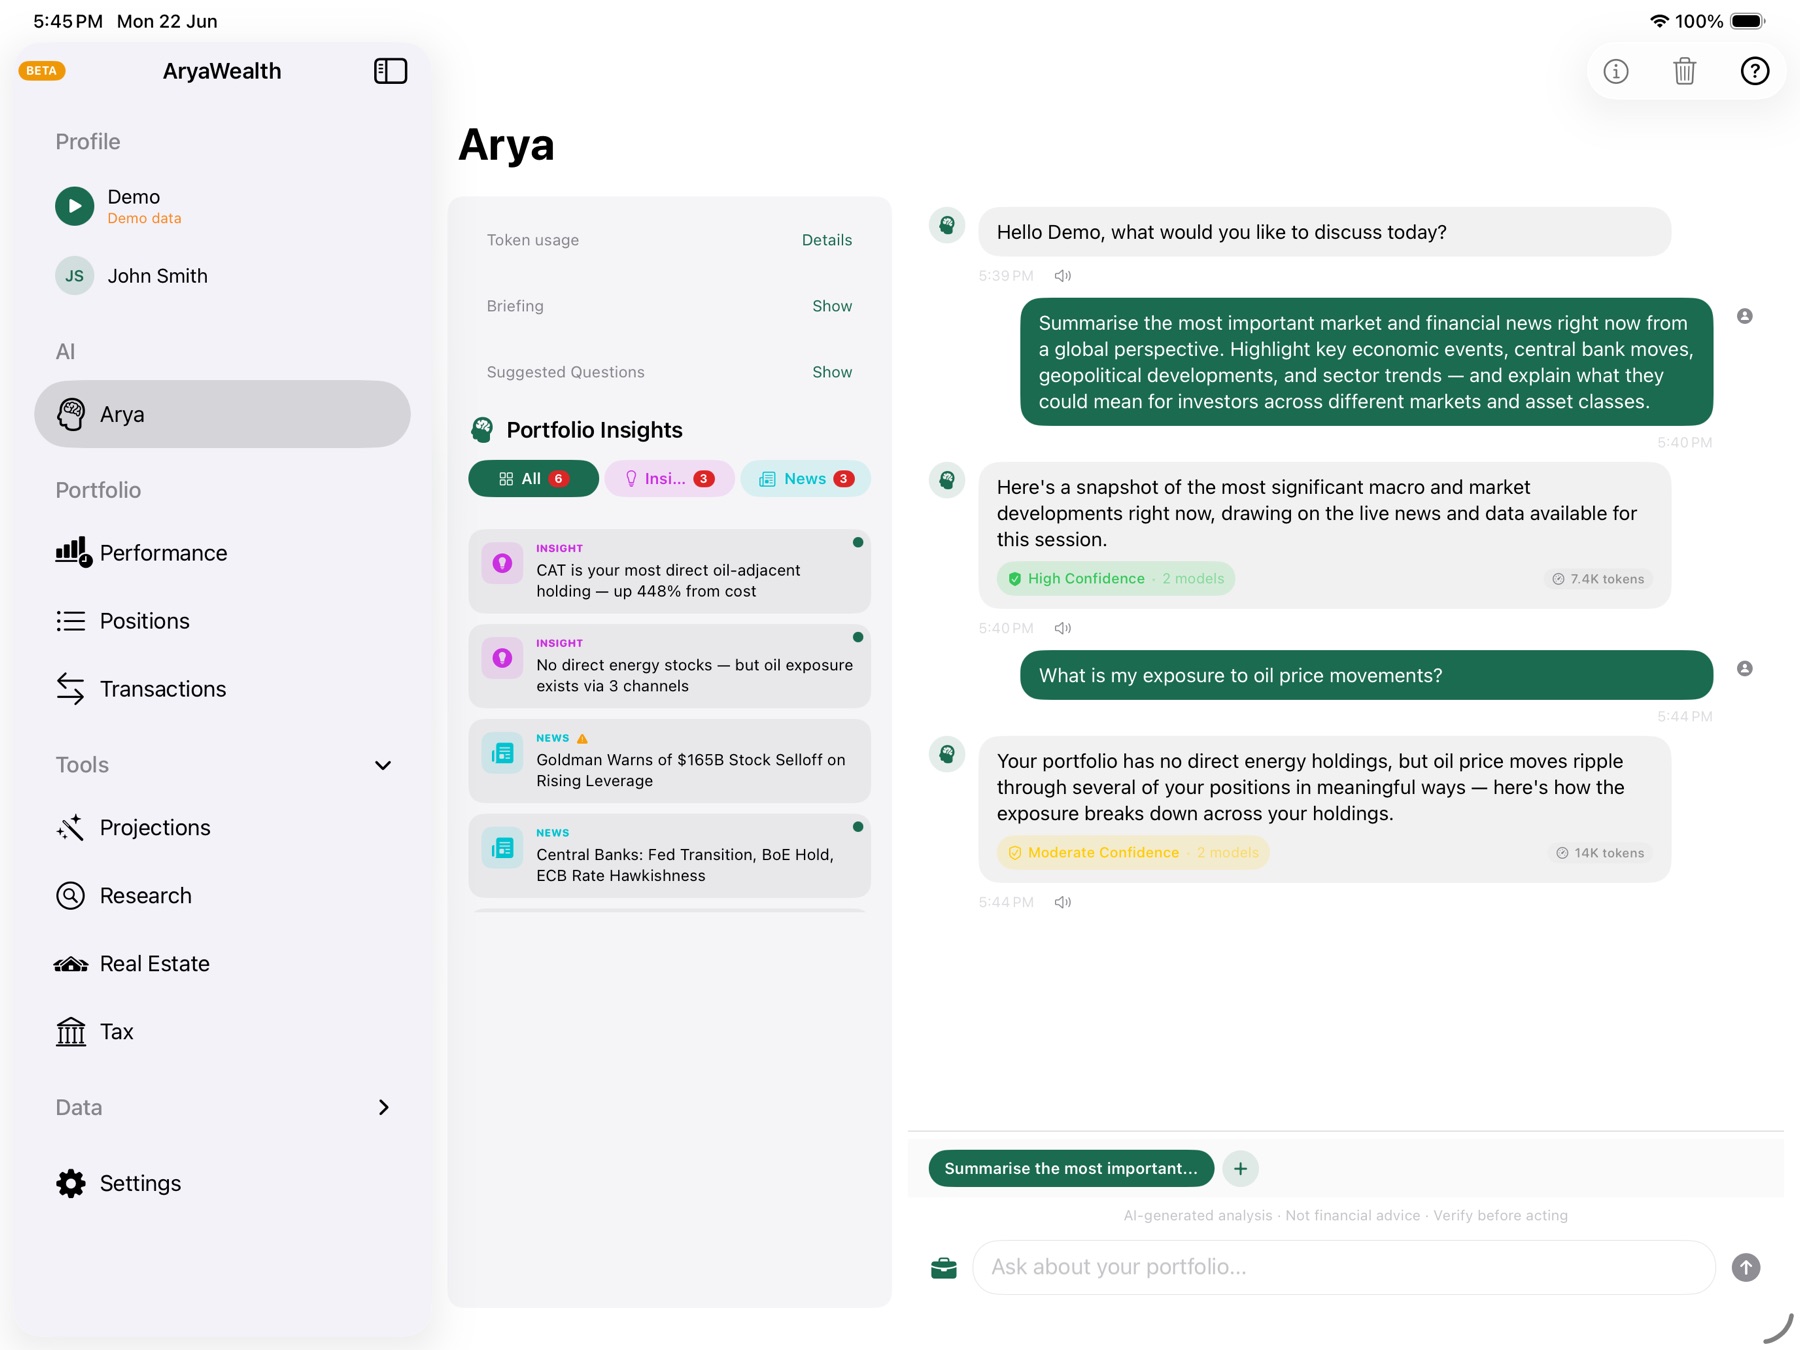The image size is (1800, 1350).
Task: Click user avatar beside Summarise market news message
Action: tap(1745, 316)
